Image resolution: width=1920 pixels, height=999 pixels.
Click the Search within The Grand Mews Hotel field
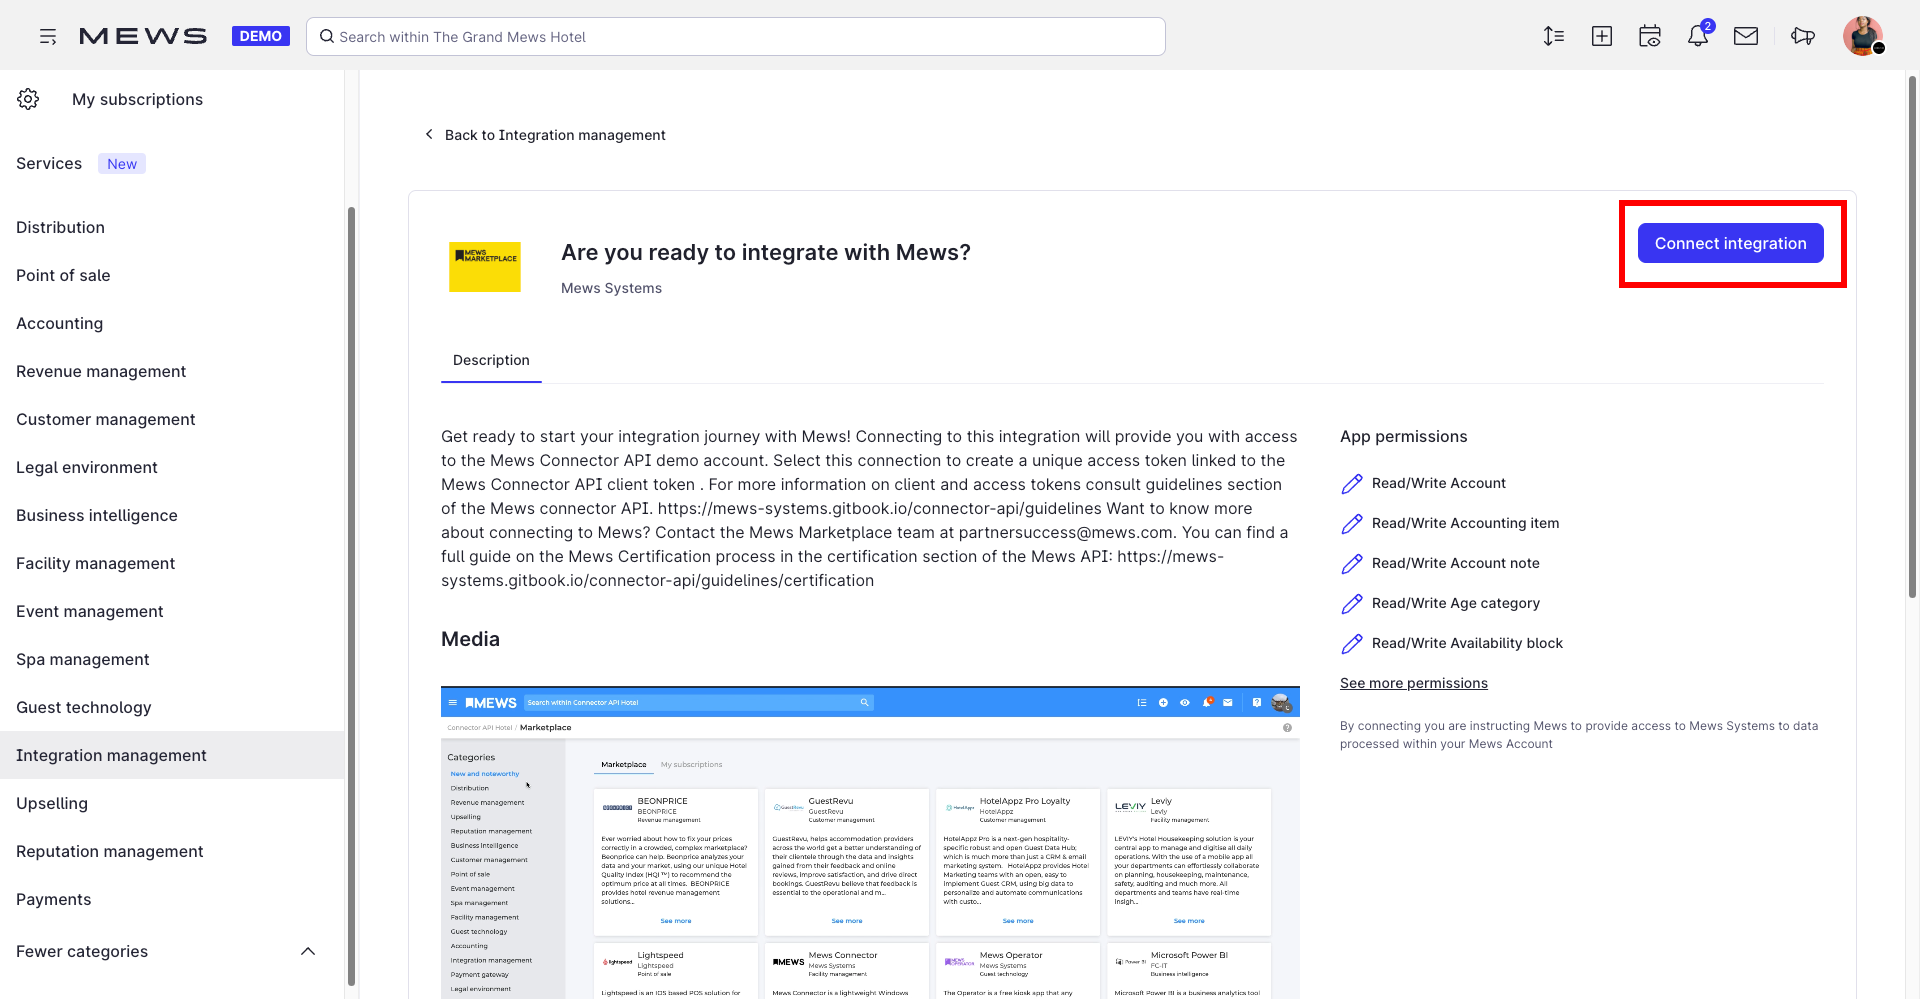pyautogui.click(x=735, y=36)
